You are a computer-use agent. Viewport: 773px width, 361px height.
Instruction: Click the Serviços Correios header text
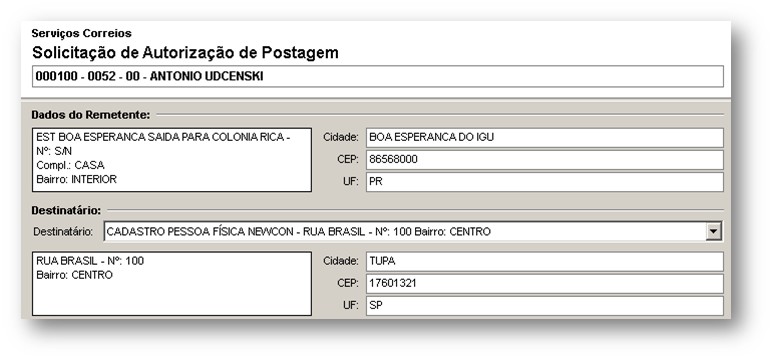coord(81,34)
